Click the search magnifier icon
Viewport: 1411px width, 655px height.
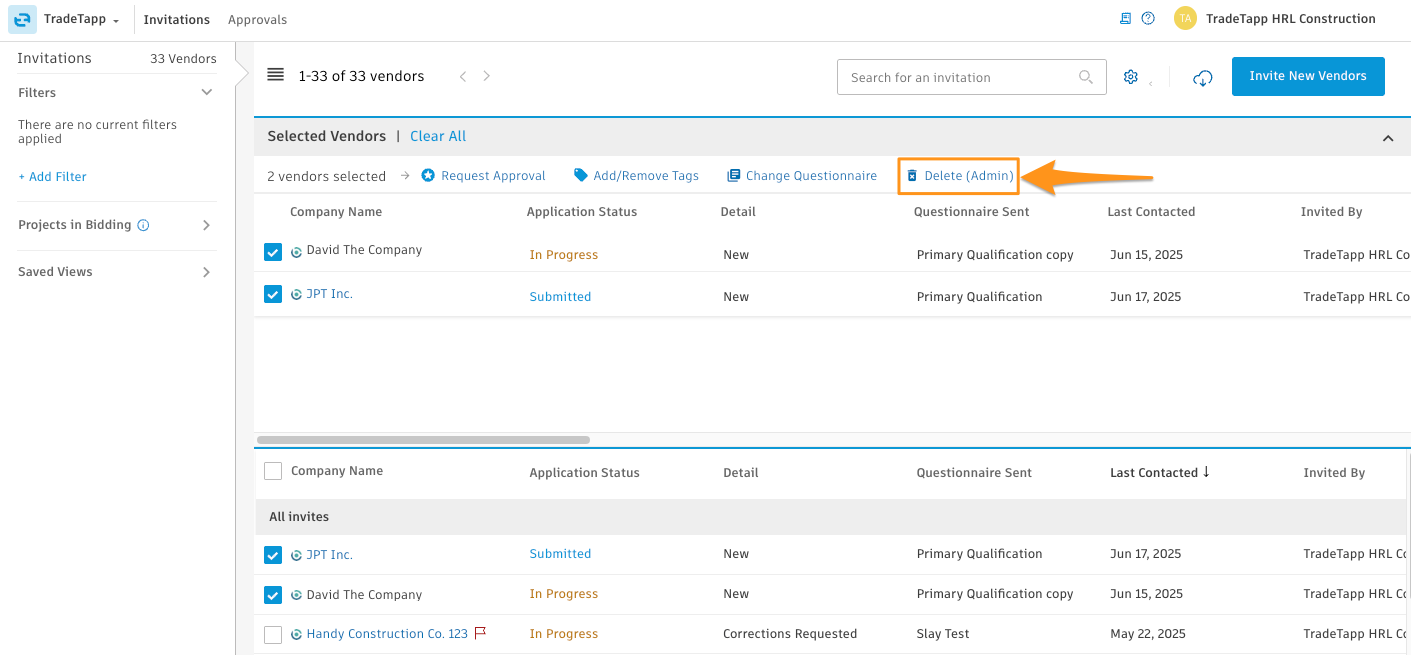tap(1086, 77)
